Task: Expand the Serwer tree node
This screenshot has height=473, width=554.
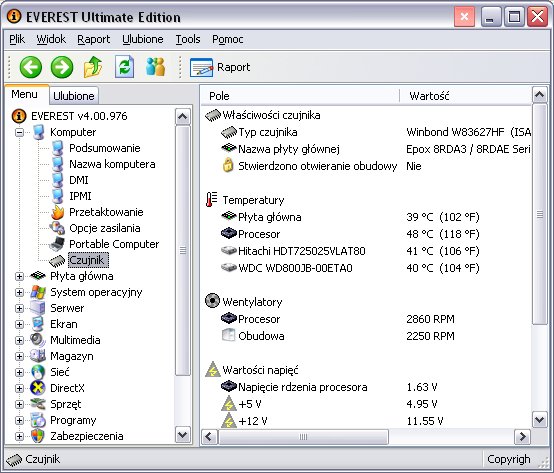Action: click(19, 308)
